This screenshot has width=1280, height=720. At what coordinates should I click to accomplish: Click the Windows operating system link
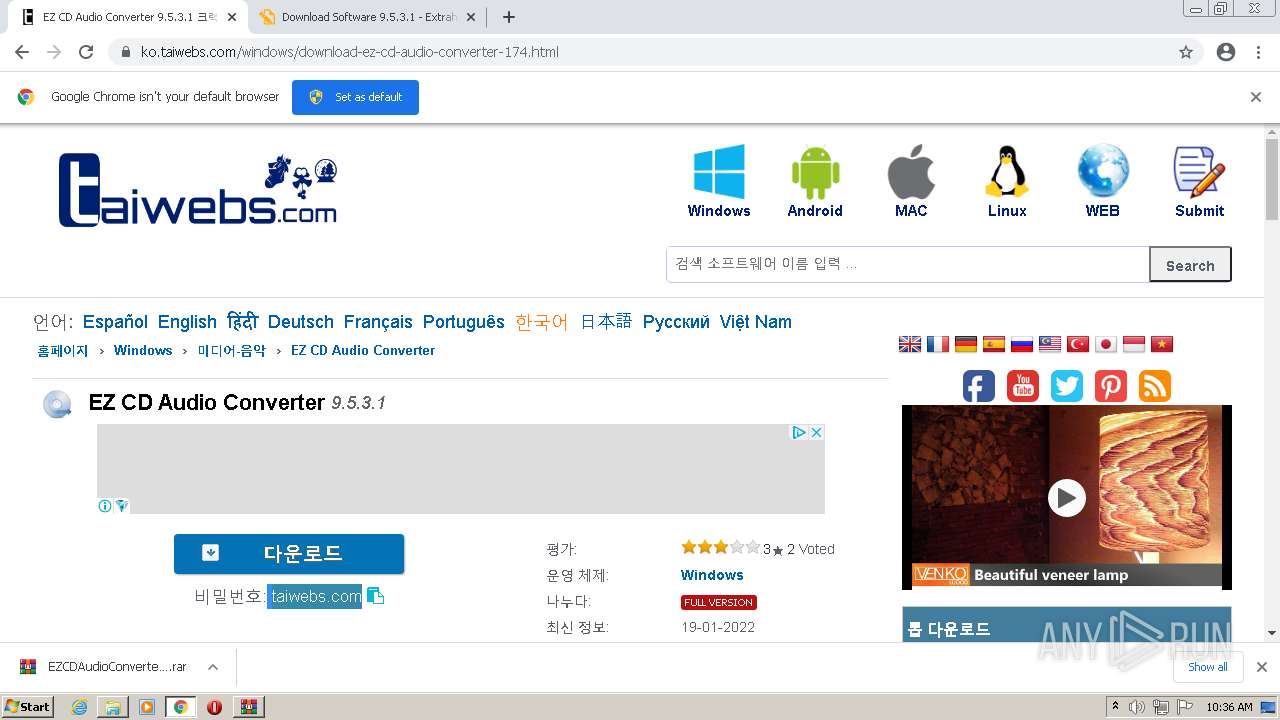click(712, 575)
